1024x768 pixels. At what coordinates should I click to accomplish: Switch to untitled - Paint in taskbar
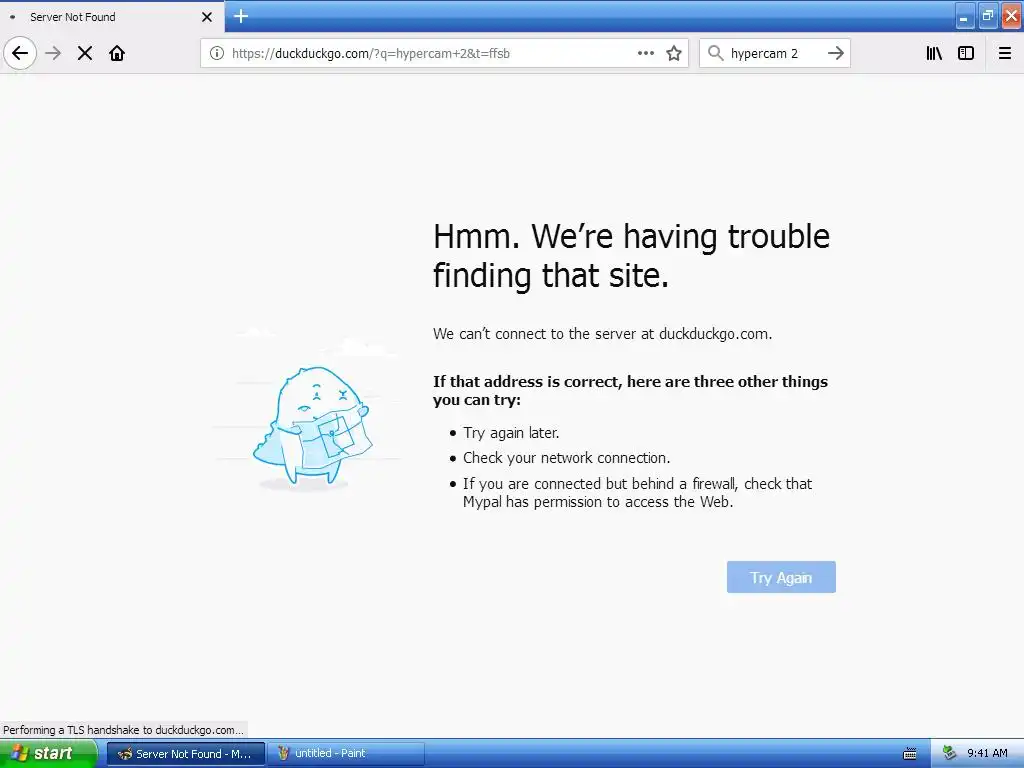pyautogui.click(x=346, y=754)
